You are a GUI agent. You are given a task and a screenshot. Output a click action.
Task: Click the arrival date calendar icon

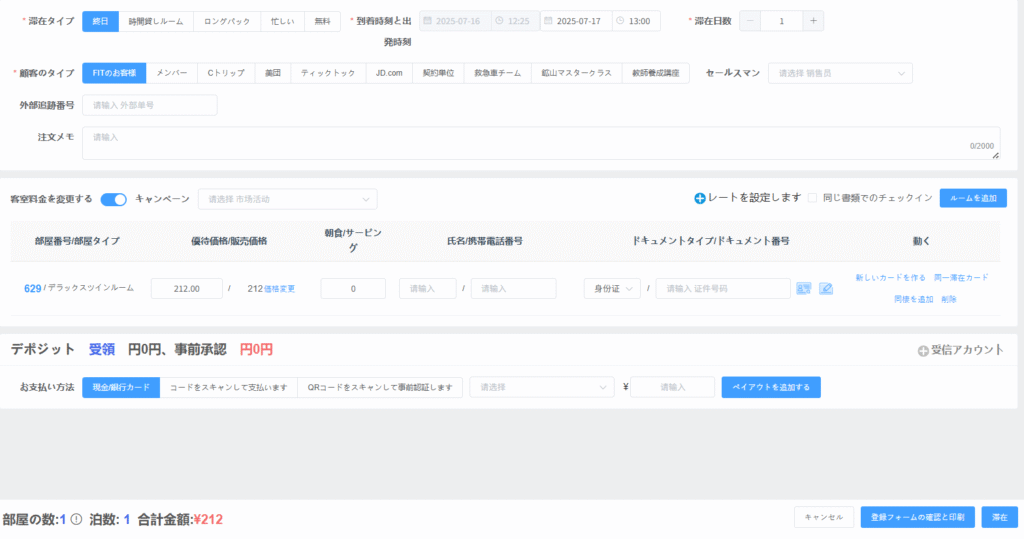427,21
